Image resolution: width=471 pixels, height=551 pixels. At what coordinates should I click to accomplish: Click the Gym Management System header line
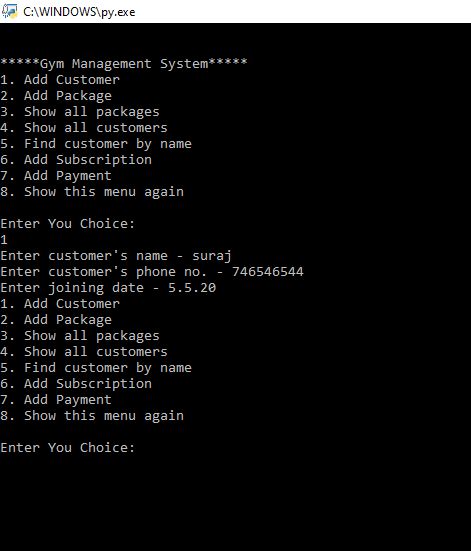(x=124, y=64)
